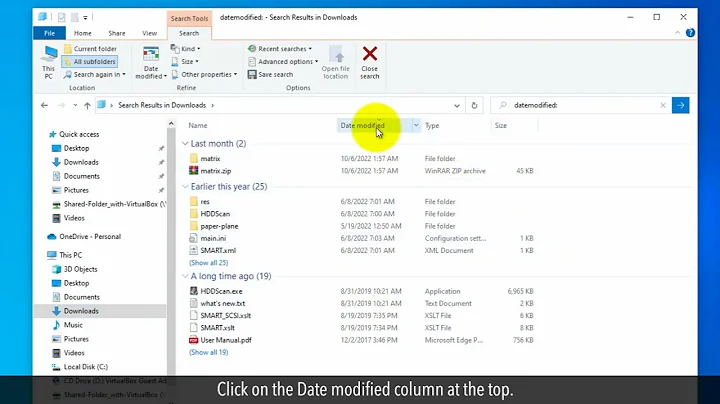The width and height of the screenshot is (720, 404).
Task: Select HDDScan.exe application icon
Action: coord(194,291)
